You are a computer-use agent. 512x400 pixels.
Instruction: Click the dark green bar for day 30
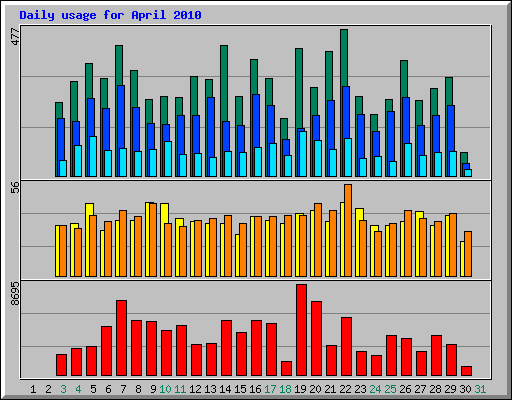pyautogui.click(x=464, y=158)
